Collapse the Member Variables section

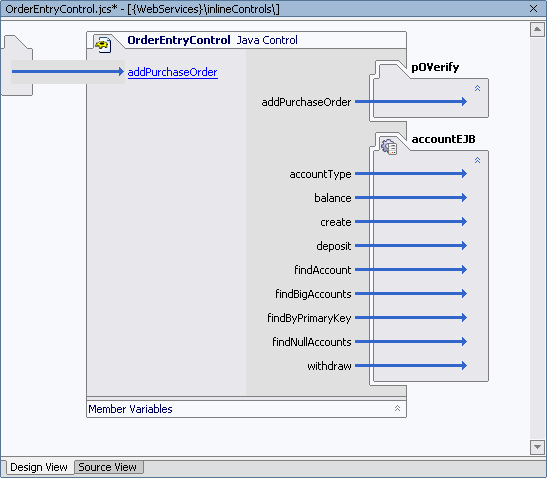397,408
